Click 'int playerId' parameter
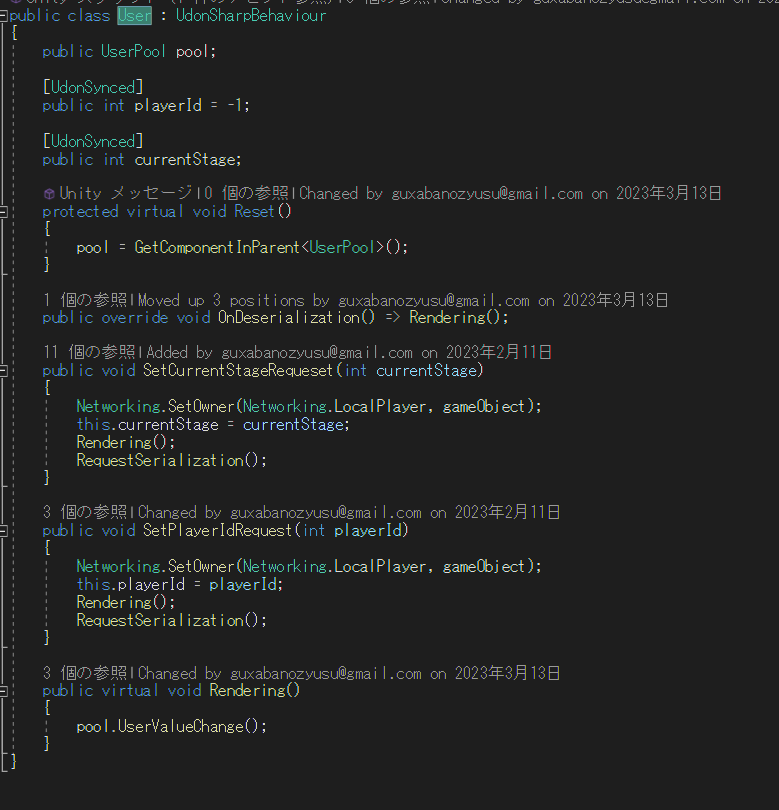The height and width of the screenshot is (810, 779). tap(353, 531)
